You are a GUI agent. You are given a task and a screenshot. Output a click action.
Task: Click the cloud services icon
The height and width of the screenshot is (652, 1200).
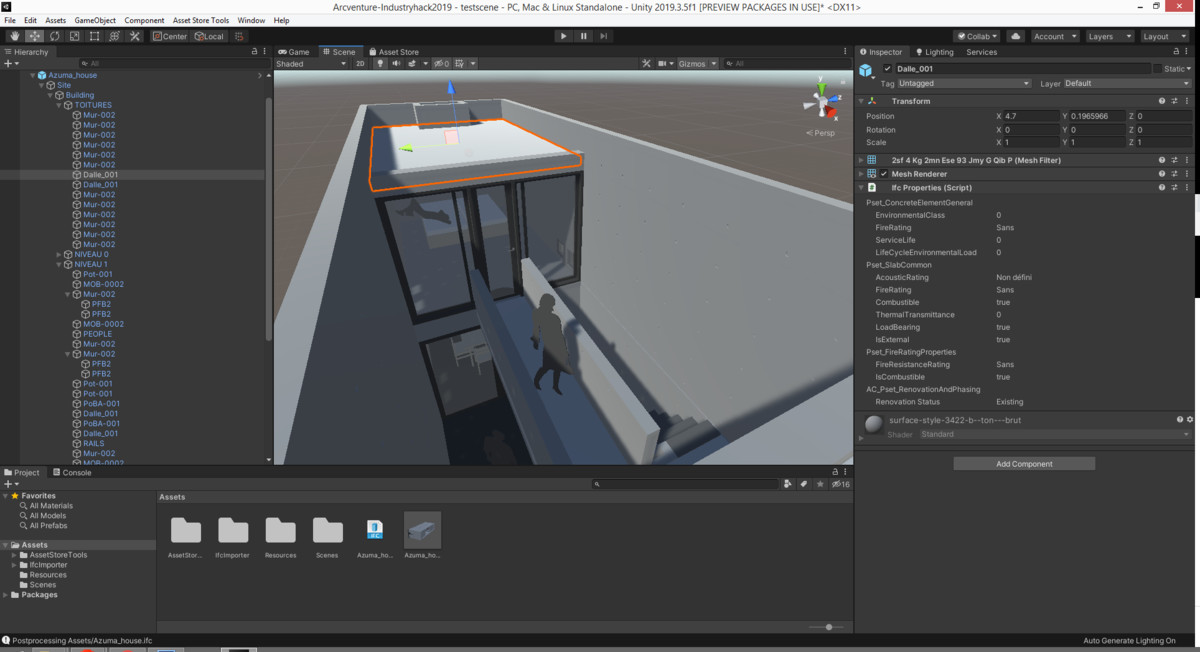tap(1016, 36)
